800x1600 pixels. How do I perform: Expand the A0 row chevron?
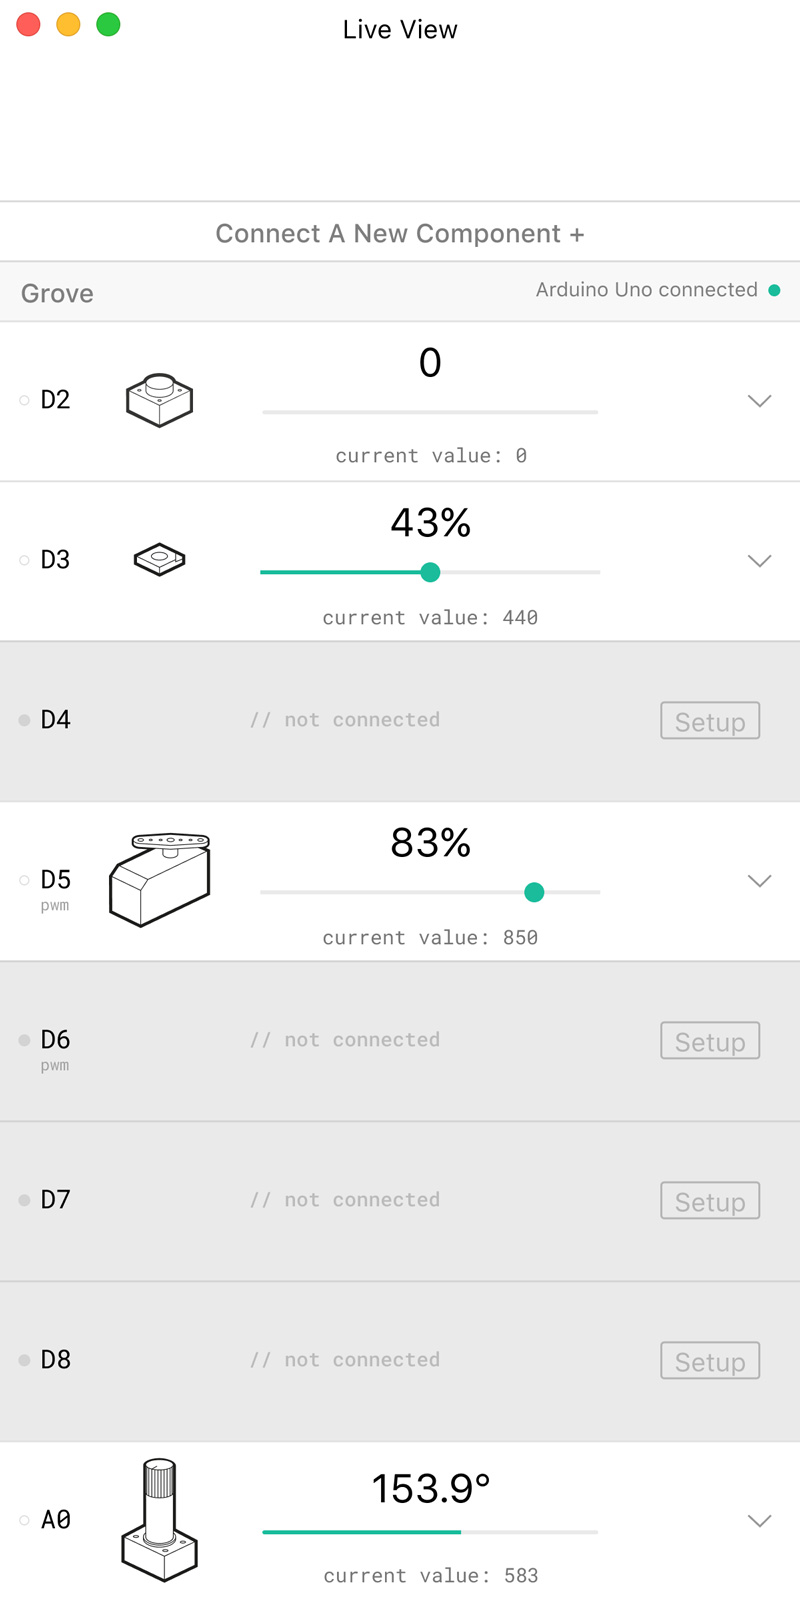[759, 1521]
